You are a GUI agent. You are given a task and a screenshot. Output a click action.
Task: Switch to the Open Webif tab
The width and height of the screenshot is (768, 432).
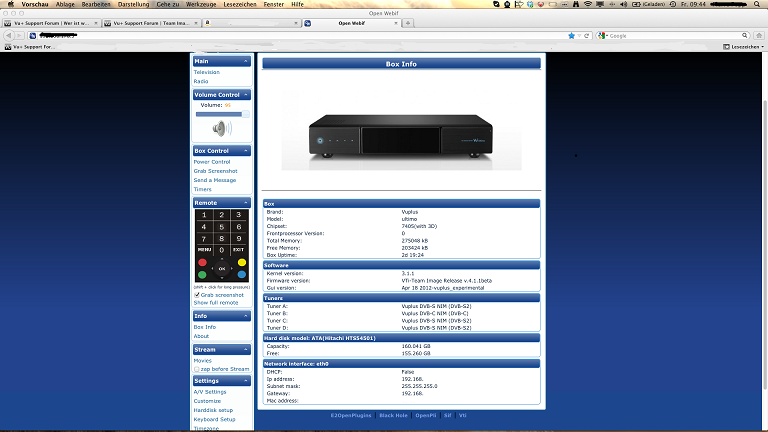coord(350,23)
